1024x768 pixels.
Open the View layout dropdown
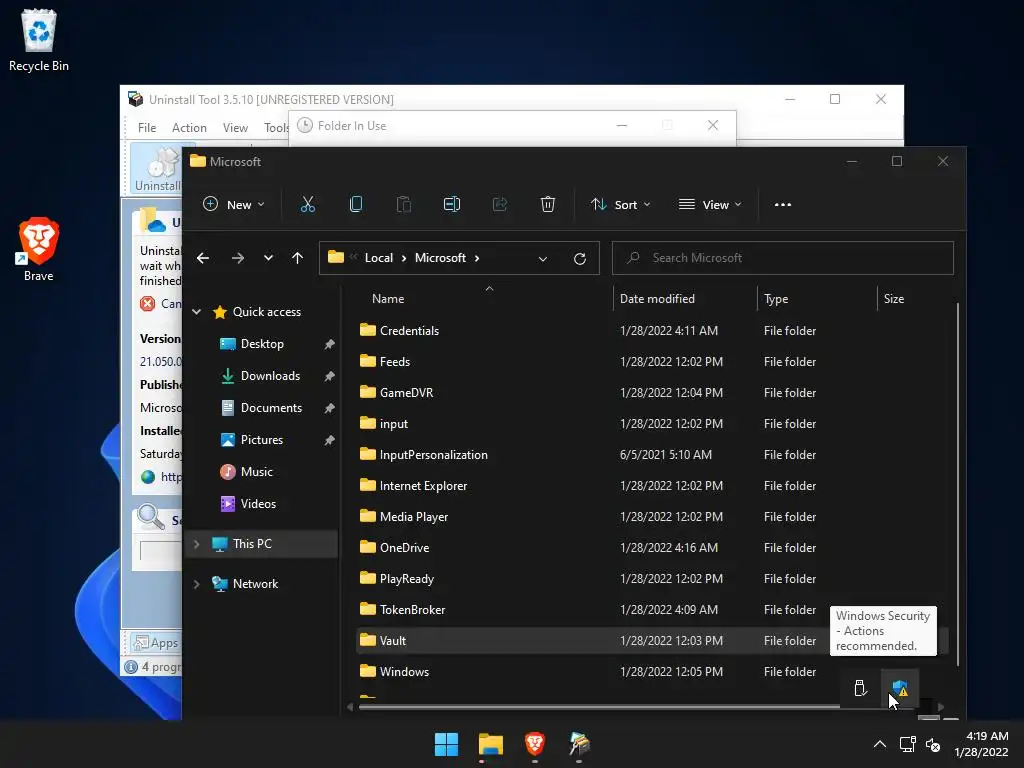pos(710,204)
